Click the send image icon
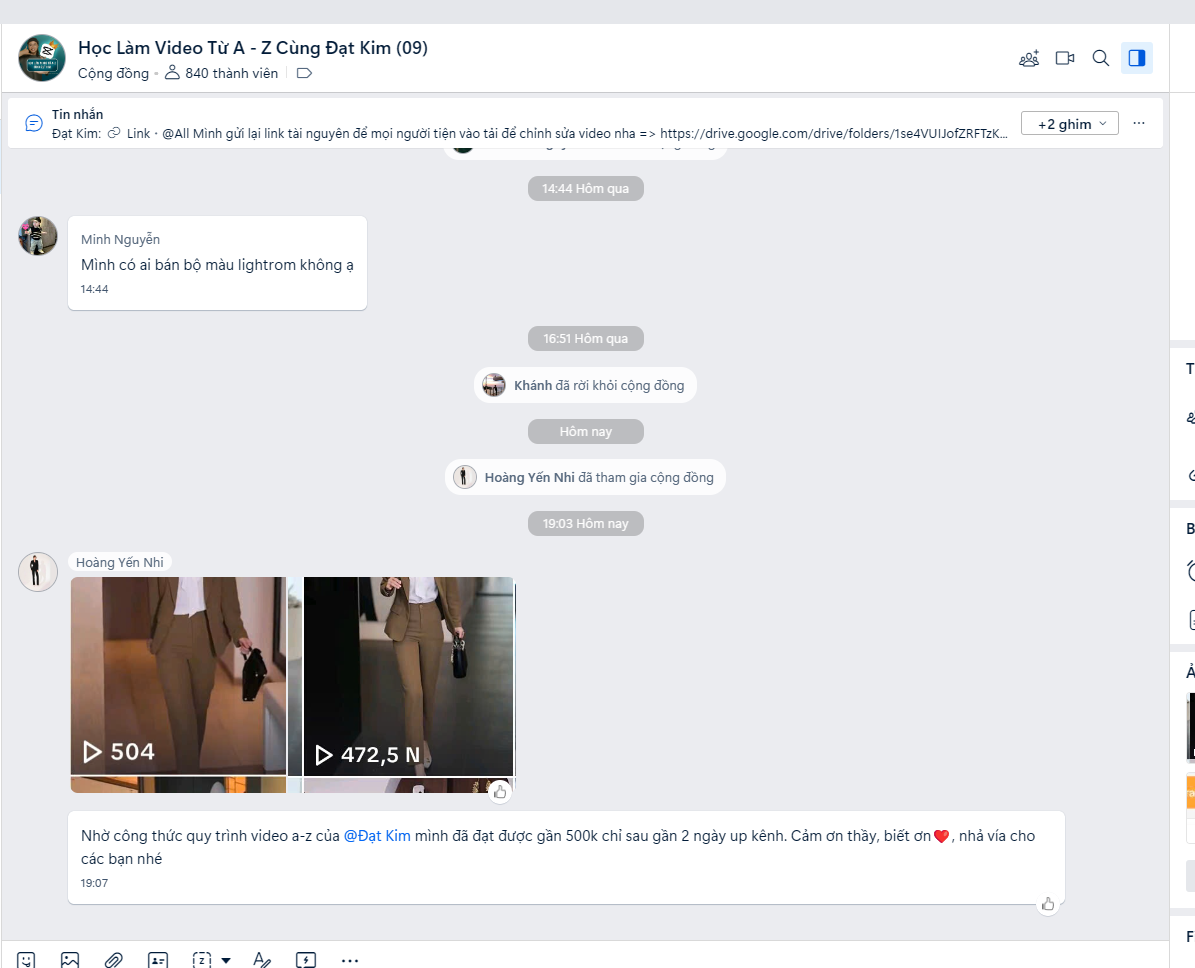Image resolution: width=1195 pixels, height=968 pixels. tap(70, 959)
